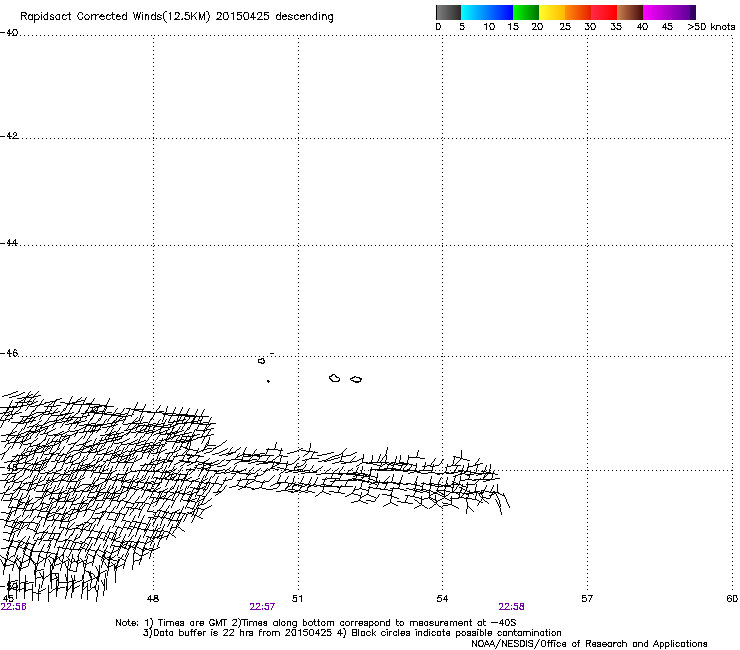Click the '48' longitude axis label
740x650 pixels.
coord(153,599)
